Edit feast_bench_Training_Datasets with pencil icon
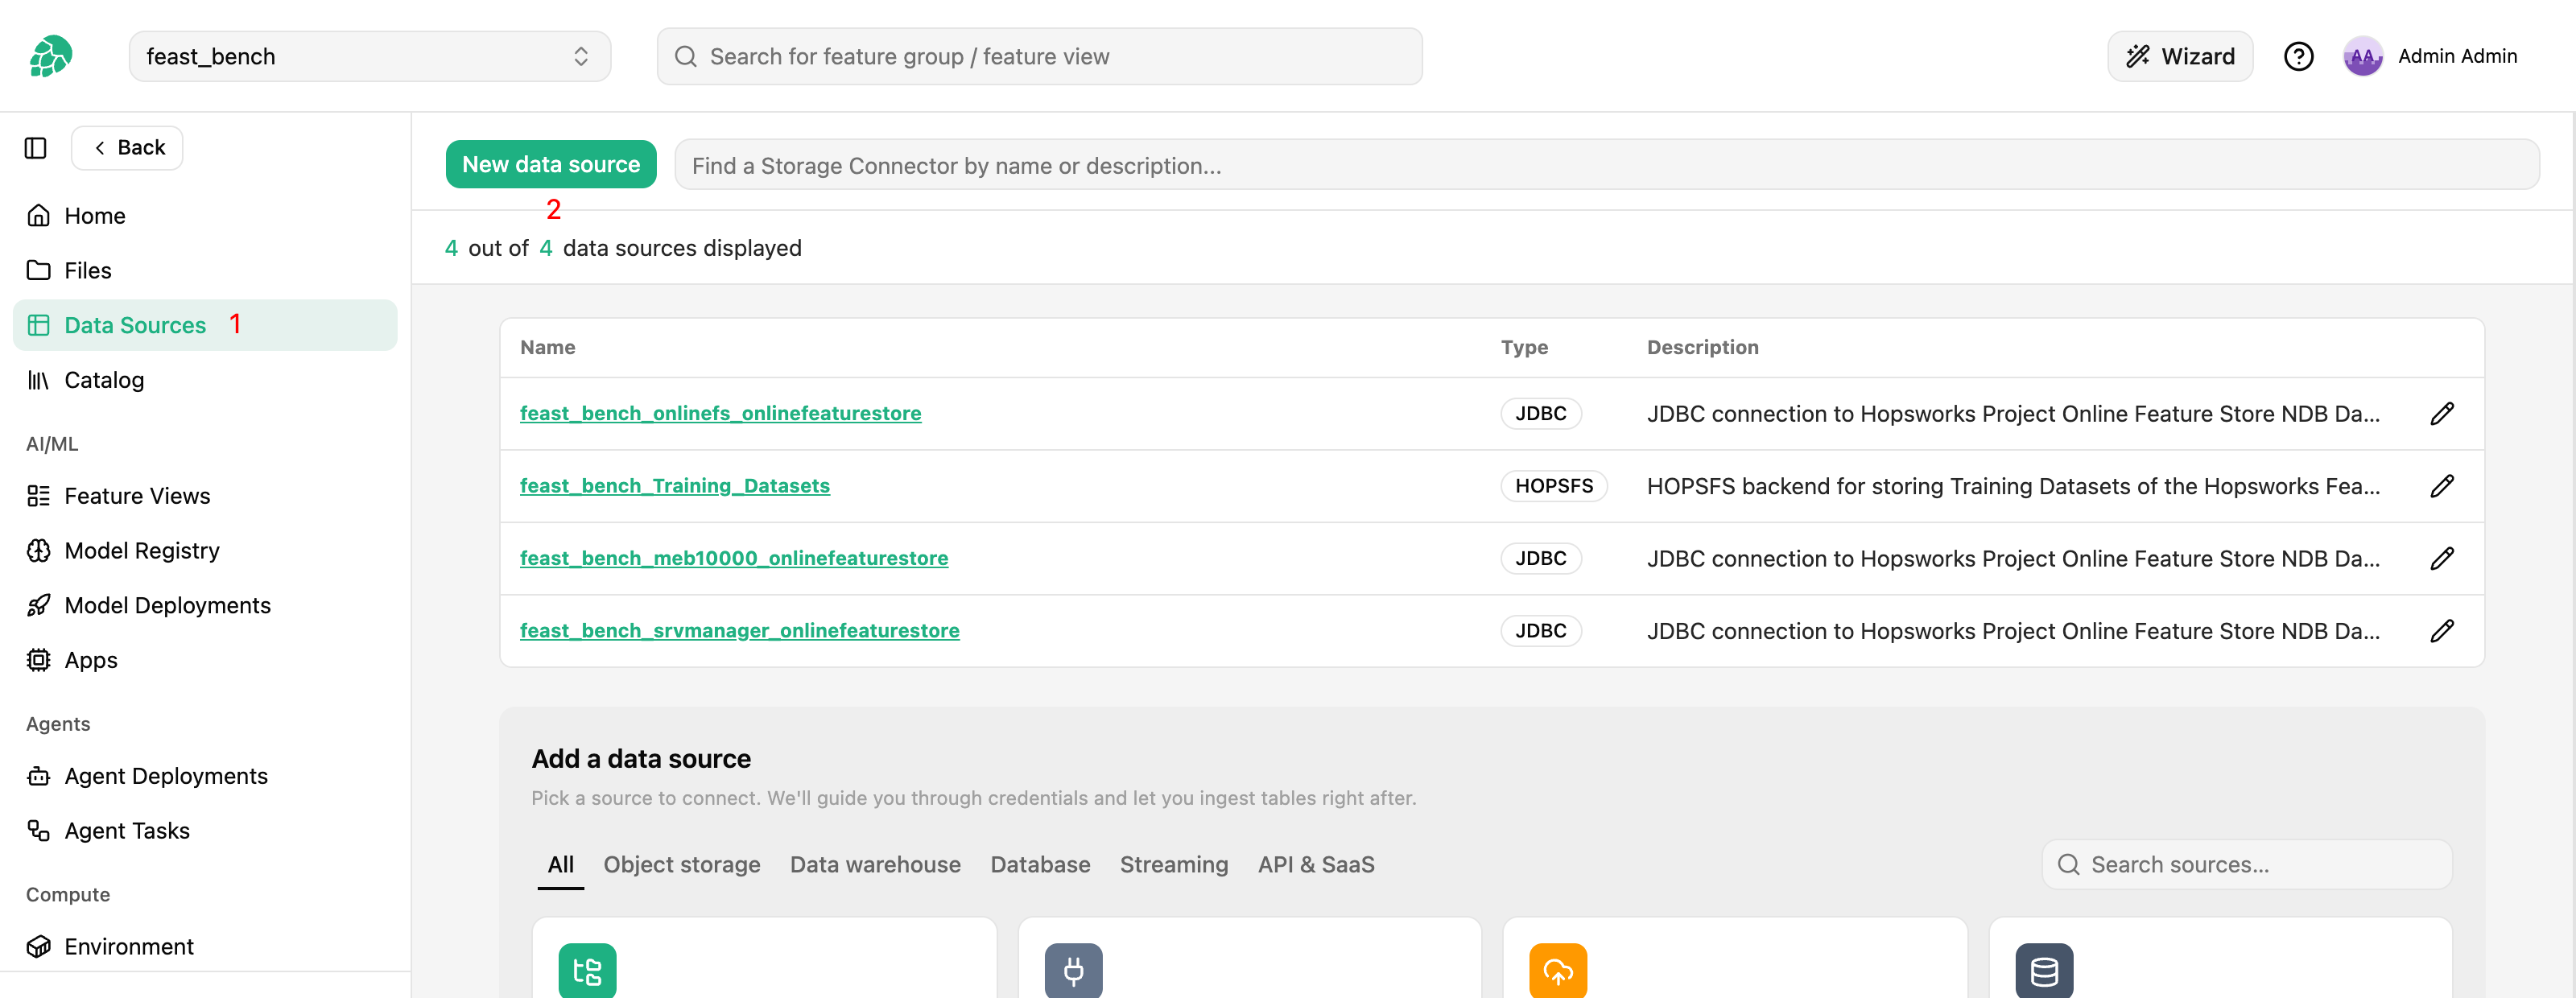This screenshot has width=2576, height=998. [x=2442, y=486]
